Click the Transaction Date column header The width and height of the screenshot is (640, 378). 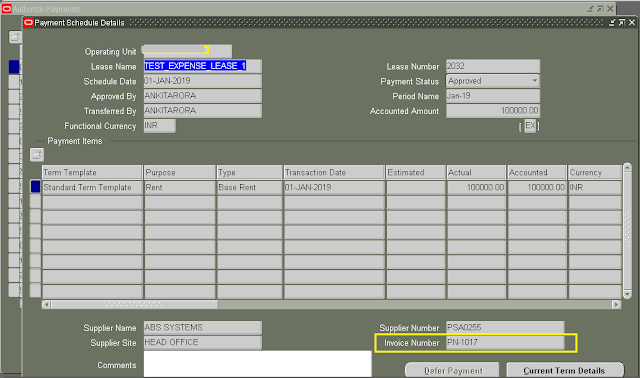click(334, 172)
